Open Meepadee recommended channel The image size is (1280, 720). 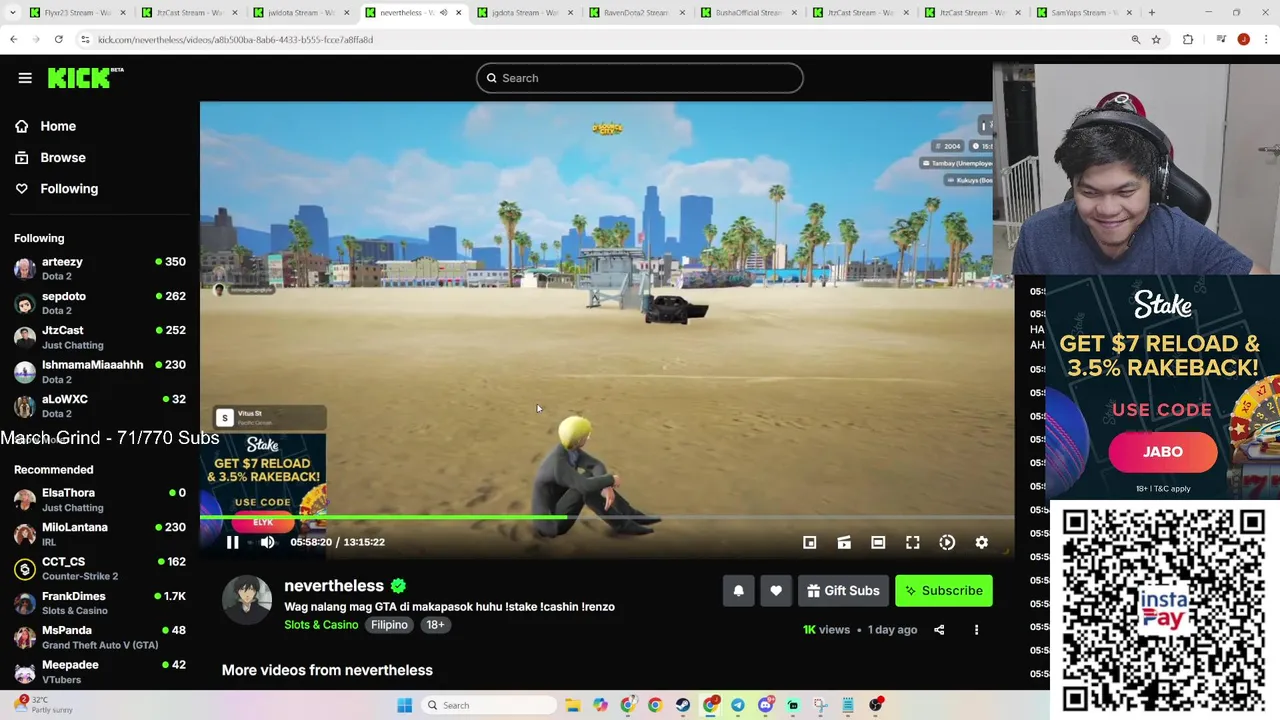point(100,672)
